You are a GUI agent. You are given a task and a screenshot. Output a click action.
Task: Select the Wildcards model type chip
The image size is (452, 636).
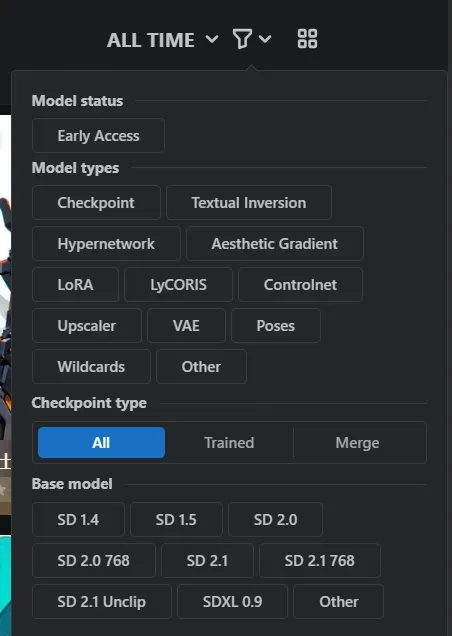point(91,367)
